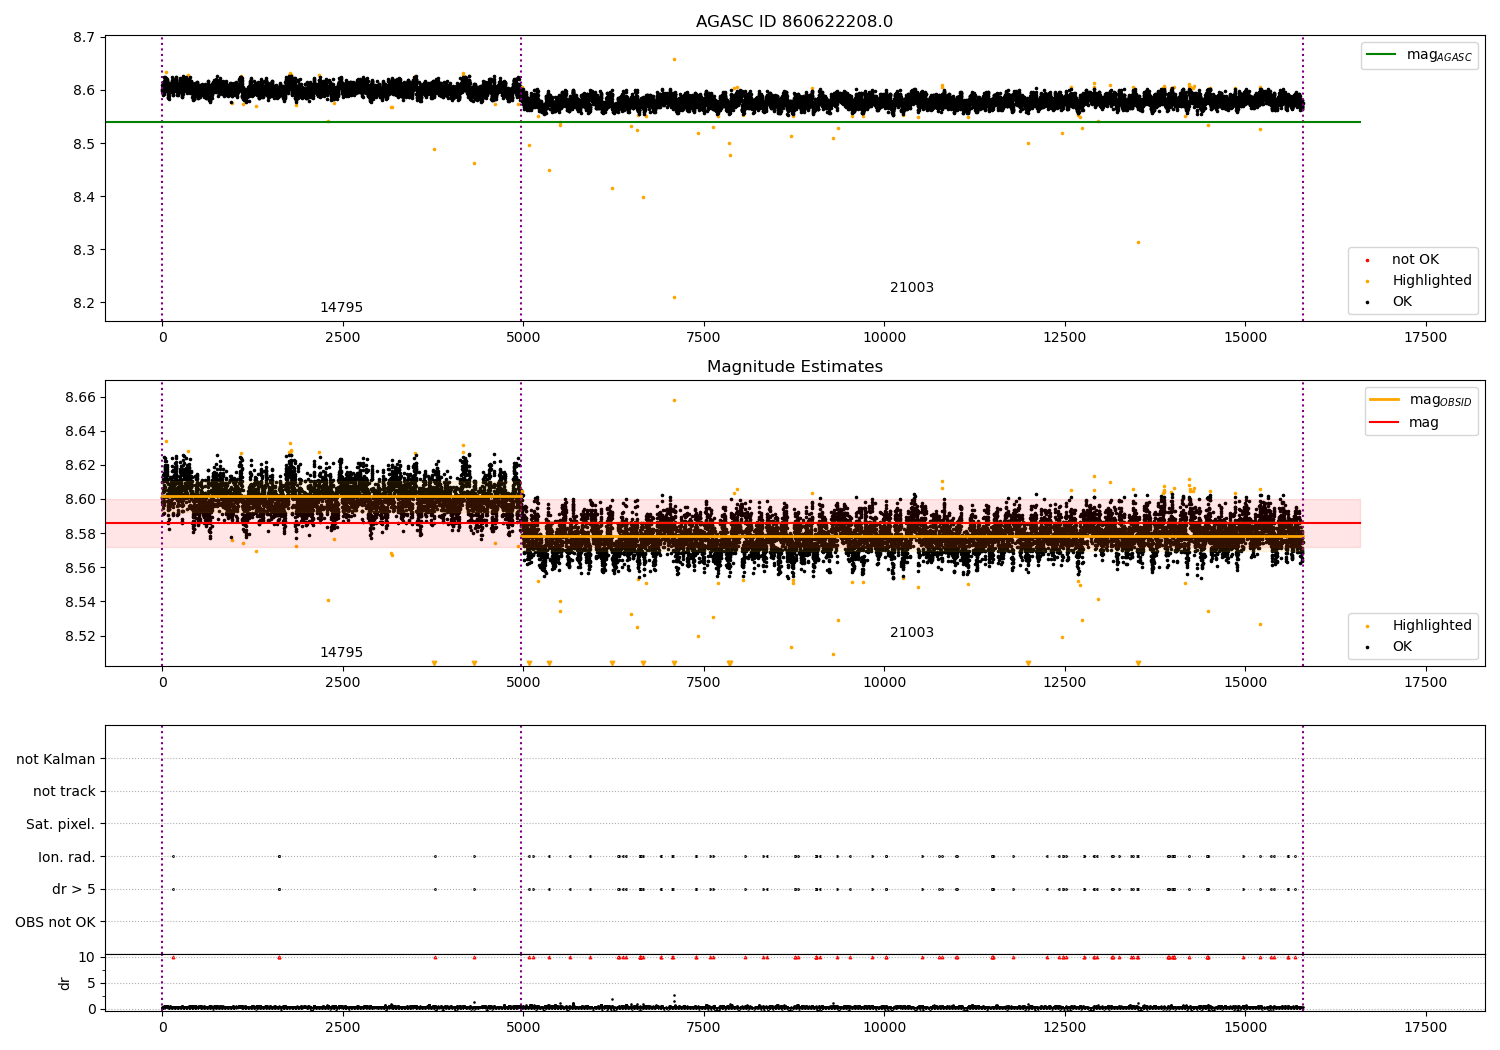The width and height of the screenshot is (1500, 1050).
Task: Click the 'not Kalman' row label
Action: click(x=56, y=759)
